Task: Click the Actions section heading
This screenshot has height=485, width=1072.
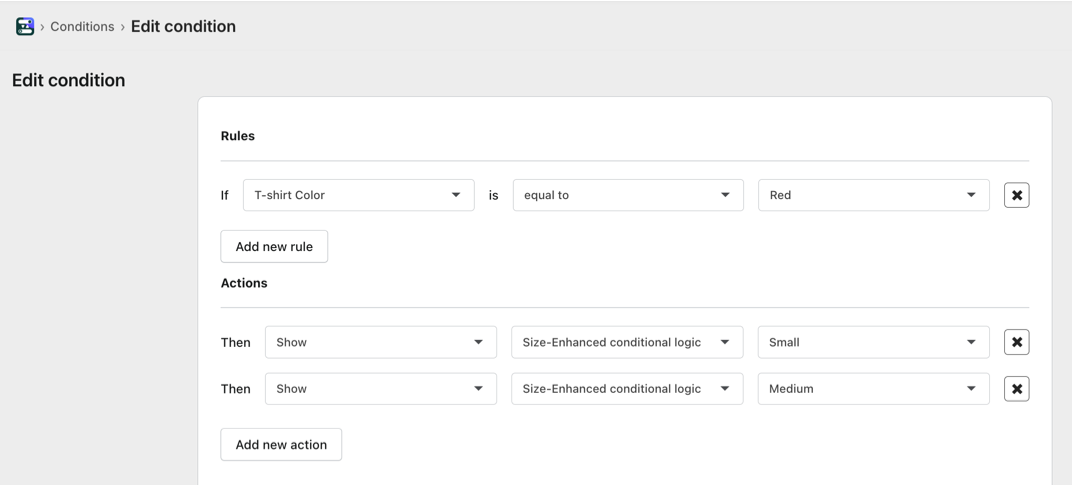Action: (x=244, y=283)
